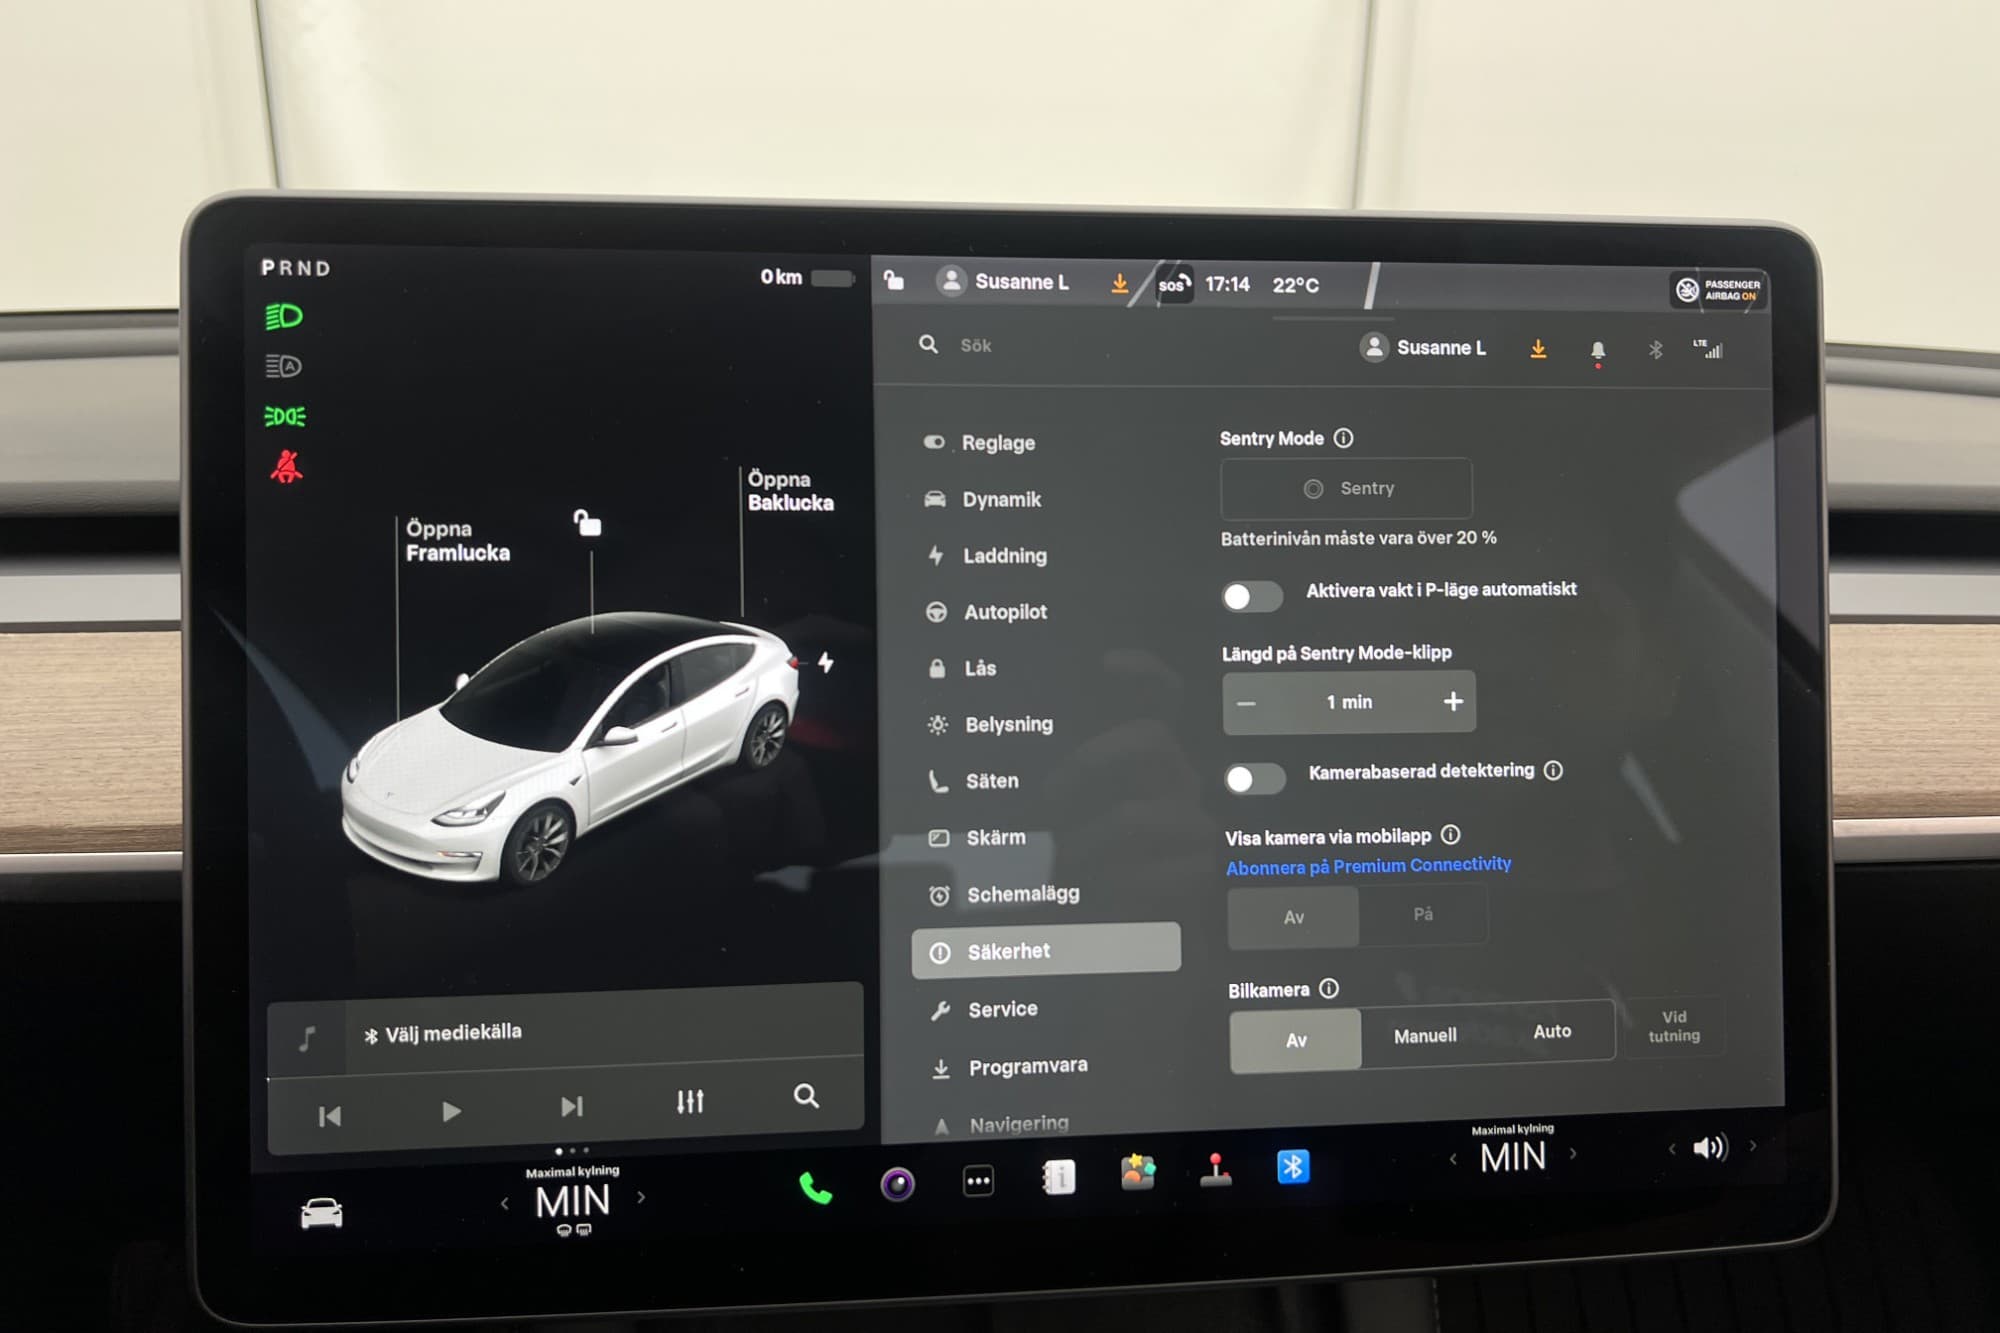The image size is (2000, 1333).
Task: Open the three-dots app launcher
Action: (978, 1181)
